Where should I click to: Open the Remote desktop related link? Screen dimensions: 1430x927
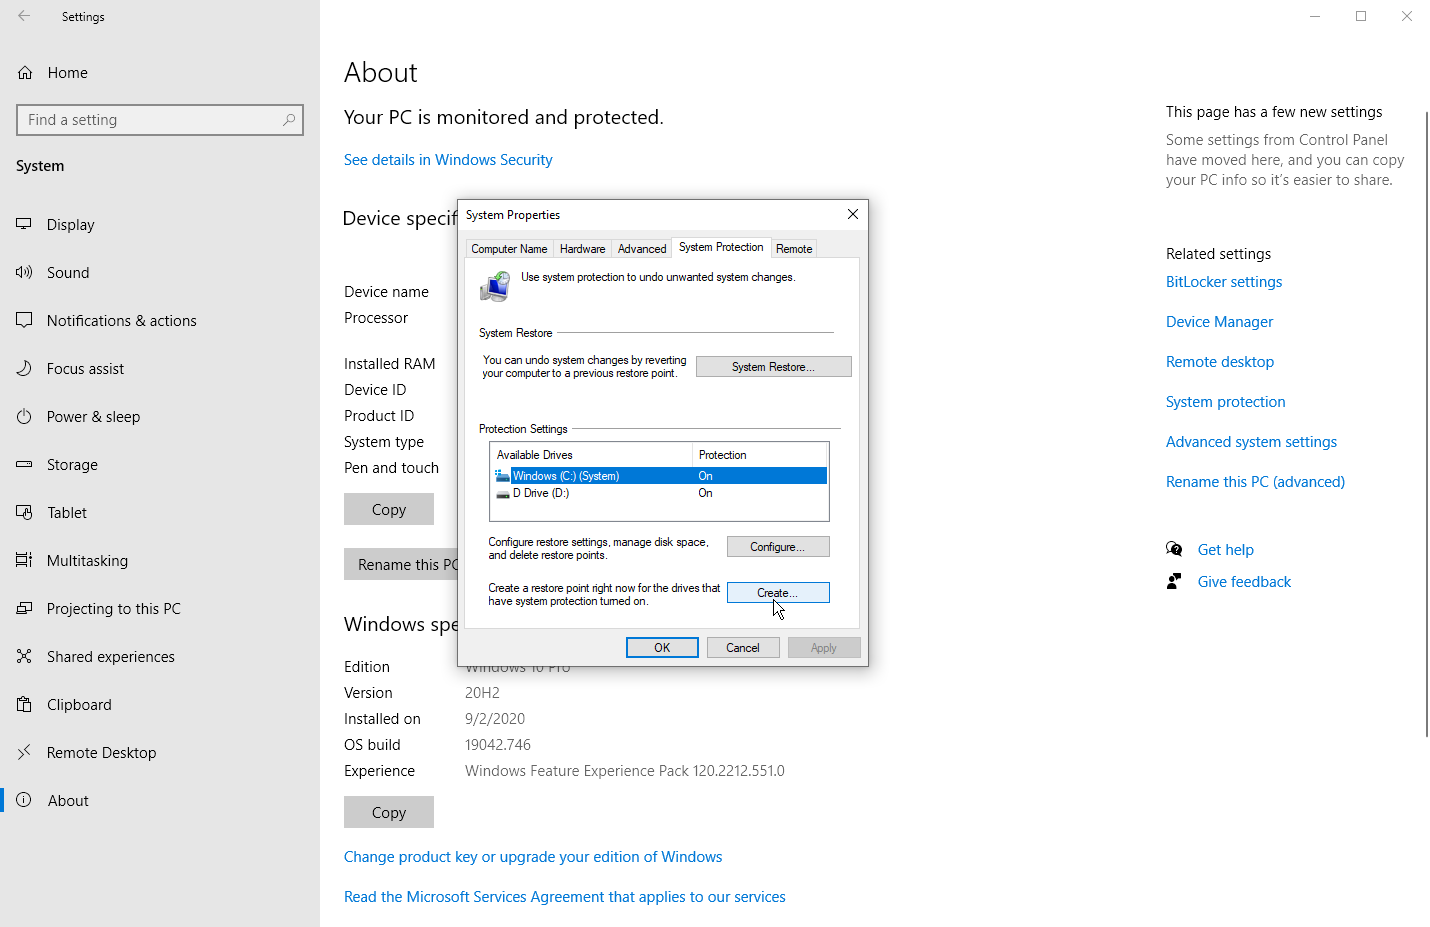point(1220,362)
